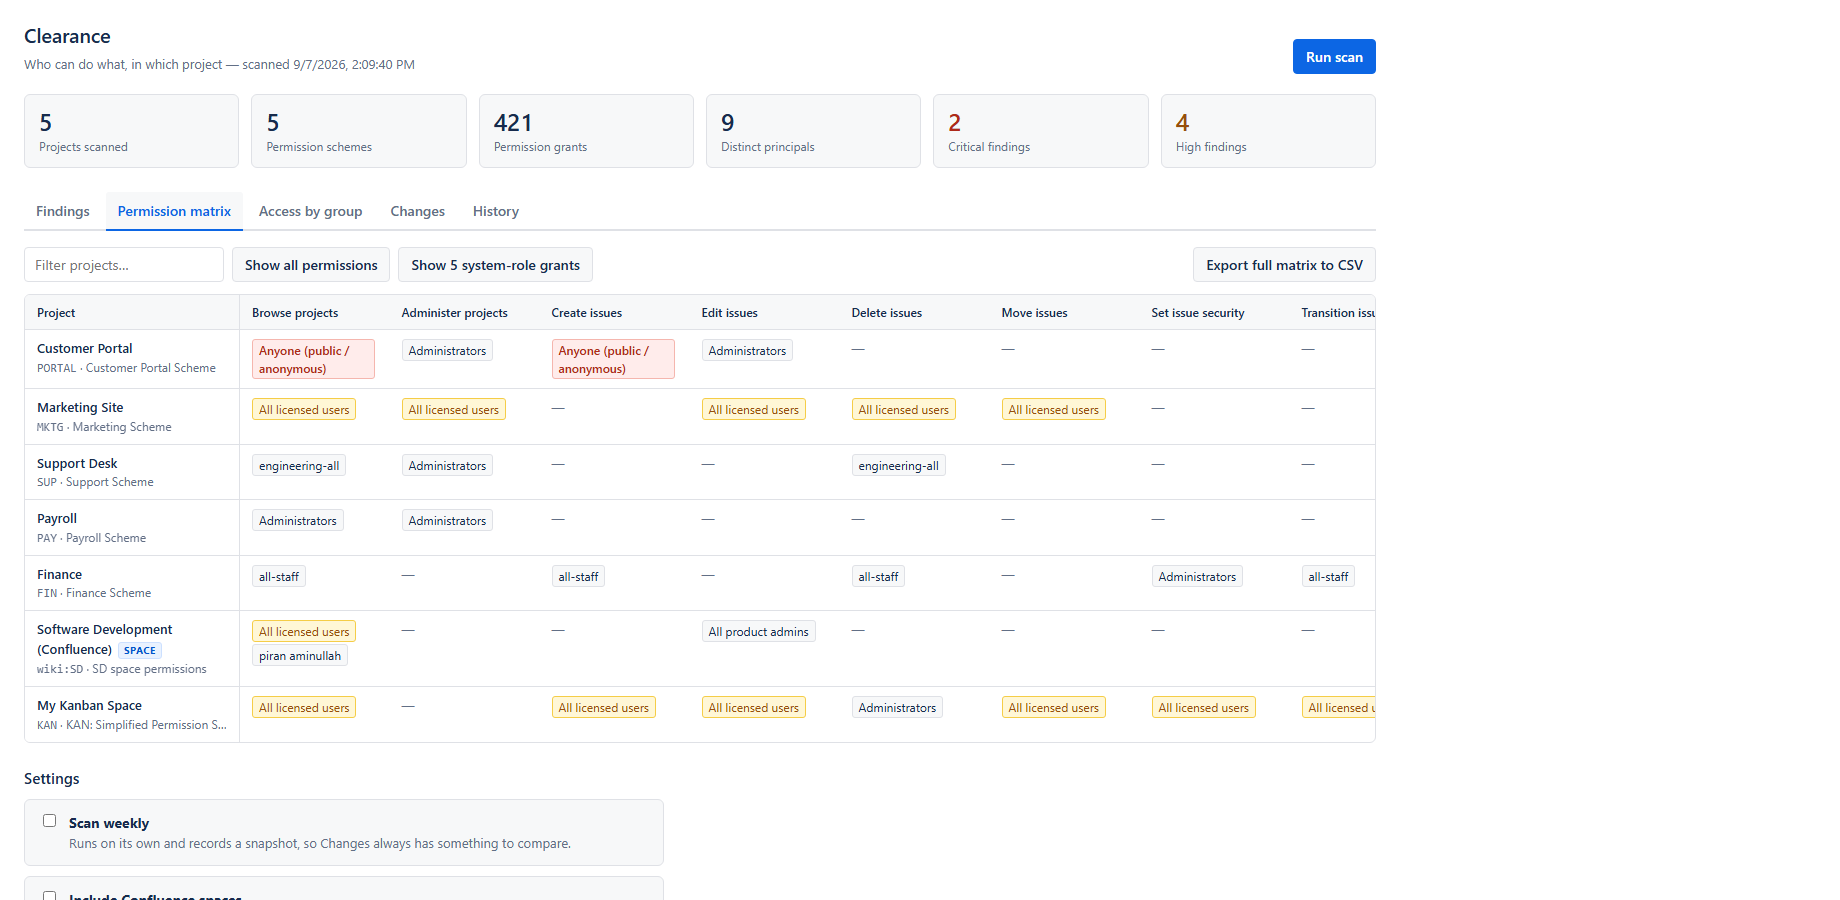Viewport: 1840px width, 900px height.
Task: Click Kanban Administrators chip under Delete issues
Action: [897, 708]
